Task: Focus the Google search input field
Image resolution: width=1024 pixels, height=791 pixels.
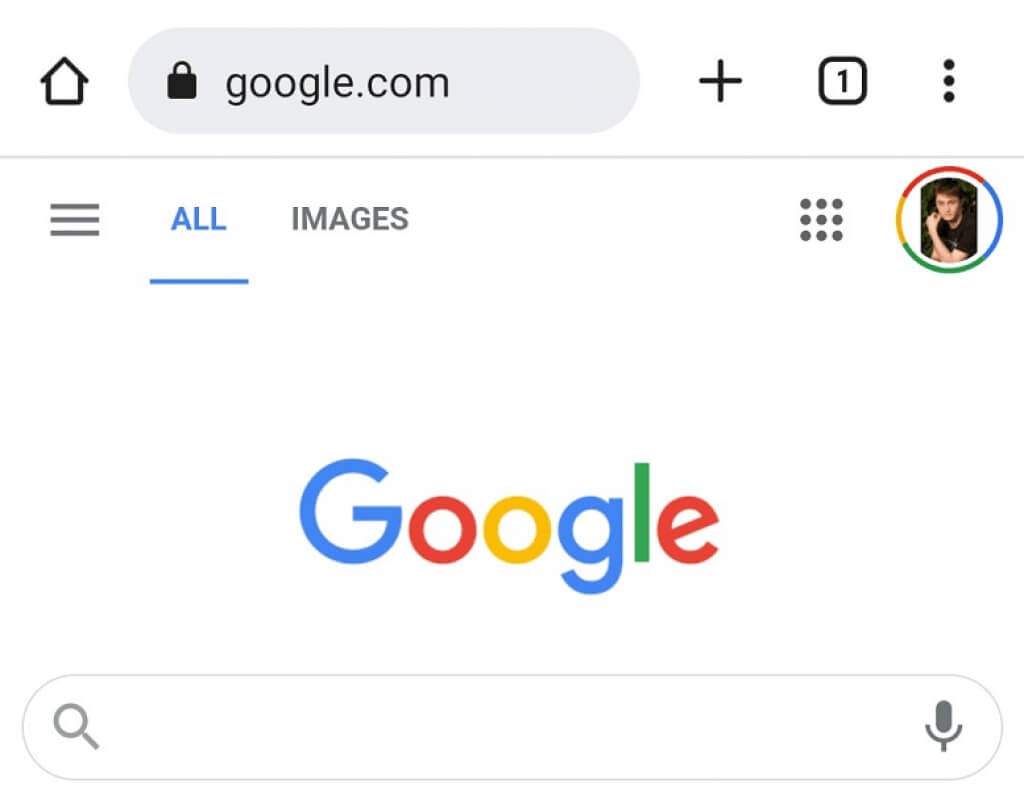Action: click(x=500, y=727)
